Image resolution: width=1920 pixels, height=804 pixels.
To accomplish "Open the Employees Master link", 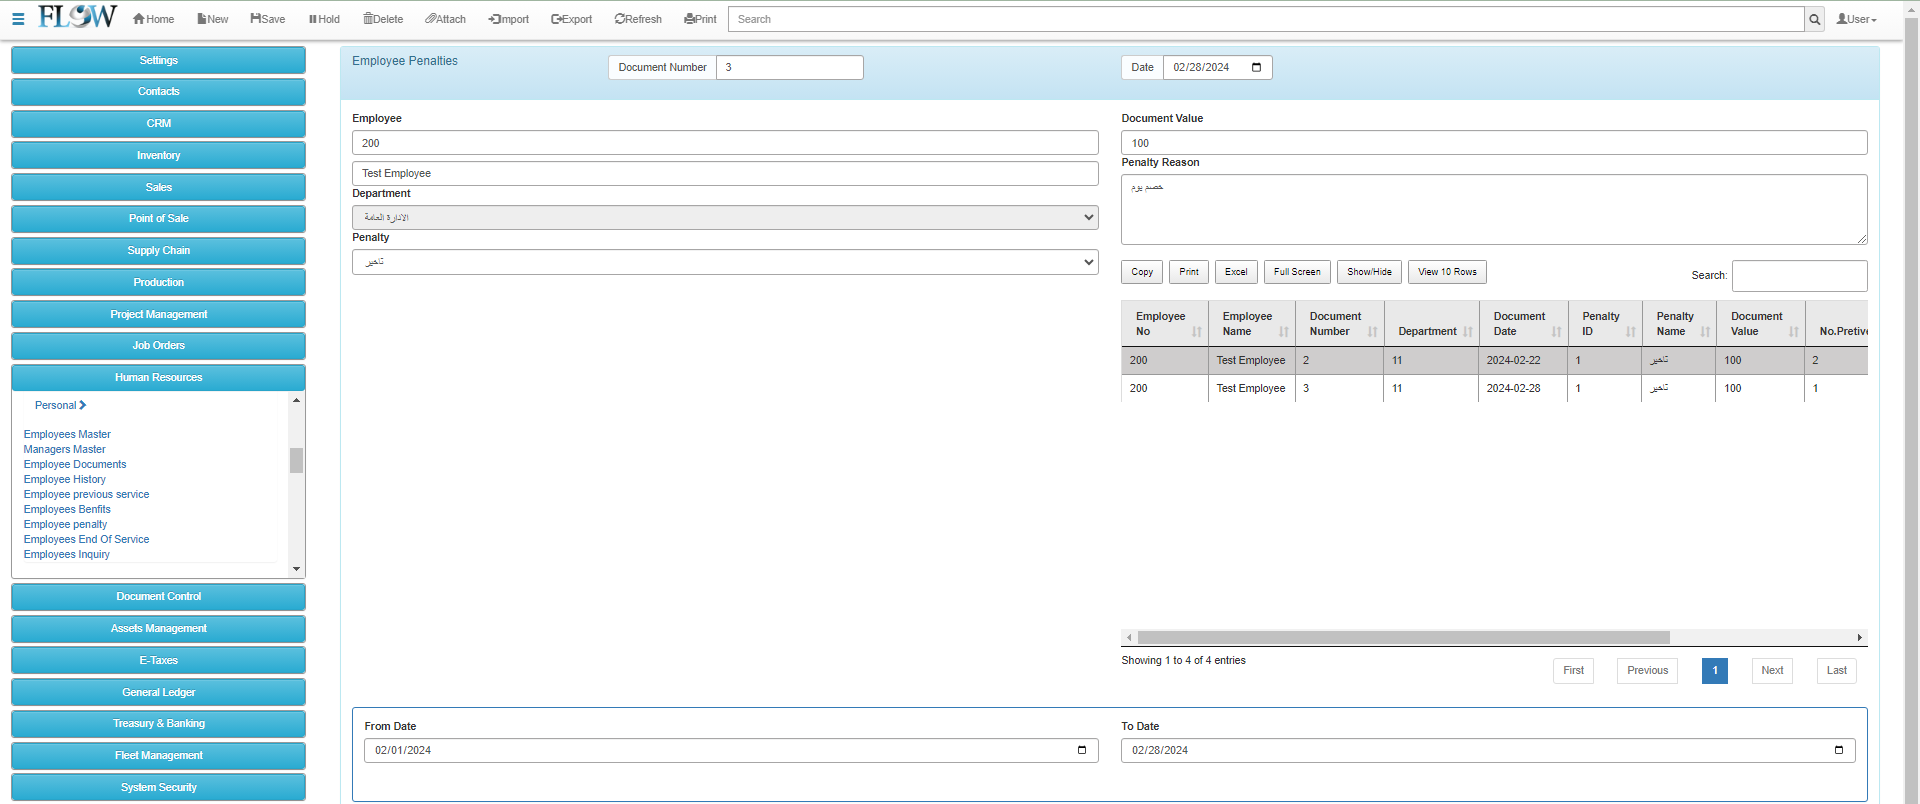I will (x=67, y=434).
